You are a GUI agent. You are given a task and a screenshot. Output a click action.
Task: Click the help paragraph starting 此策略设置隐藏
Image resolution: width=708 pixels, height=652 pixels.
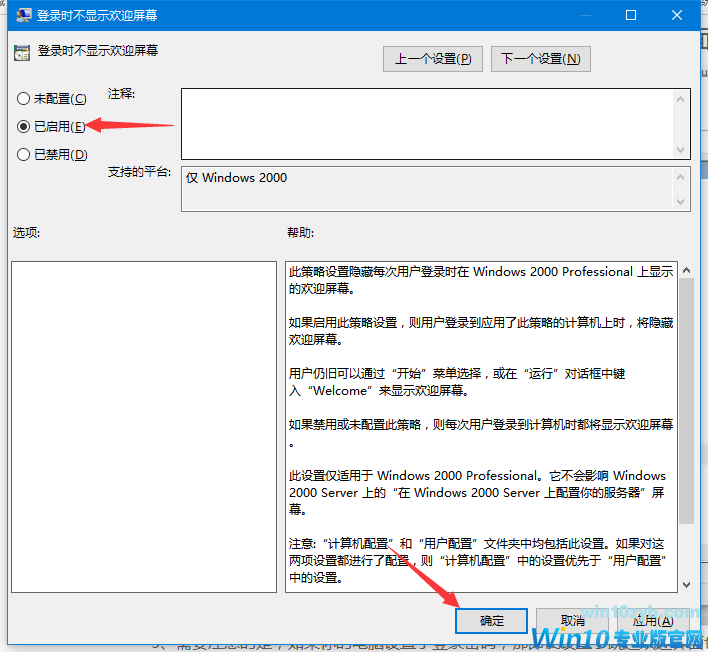point(481,280)
